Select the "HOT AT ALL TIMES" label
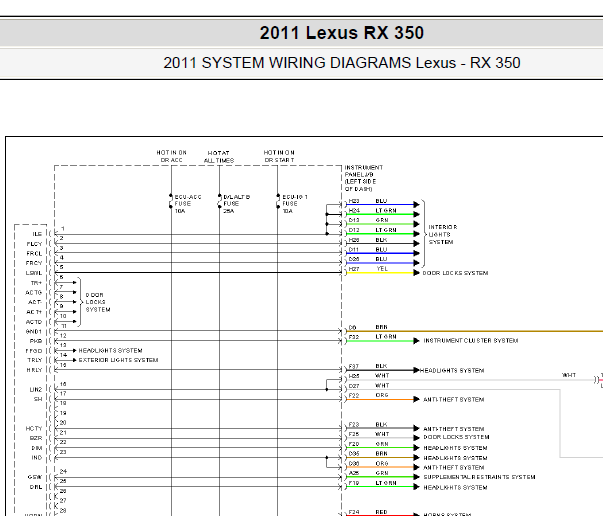The image size is (603, 516). pyautogui.click(x=219, y=156)
